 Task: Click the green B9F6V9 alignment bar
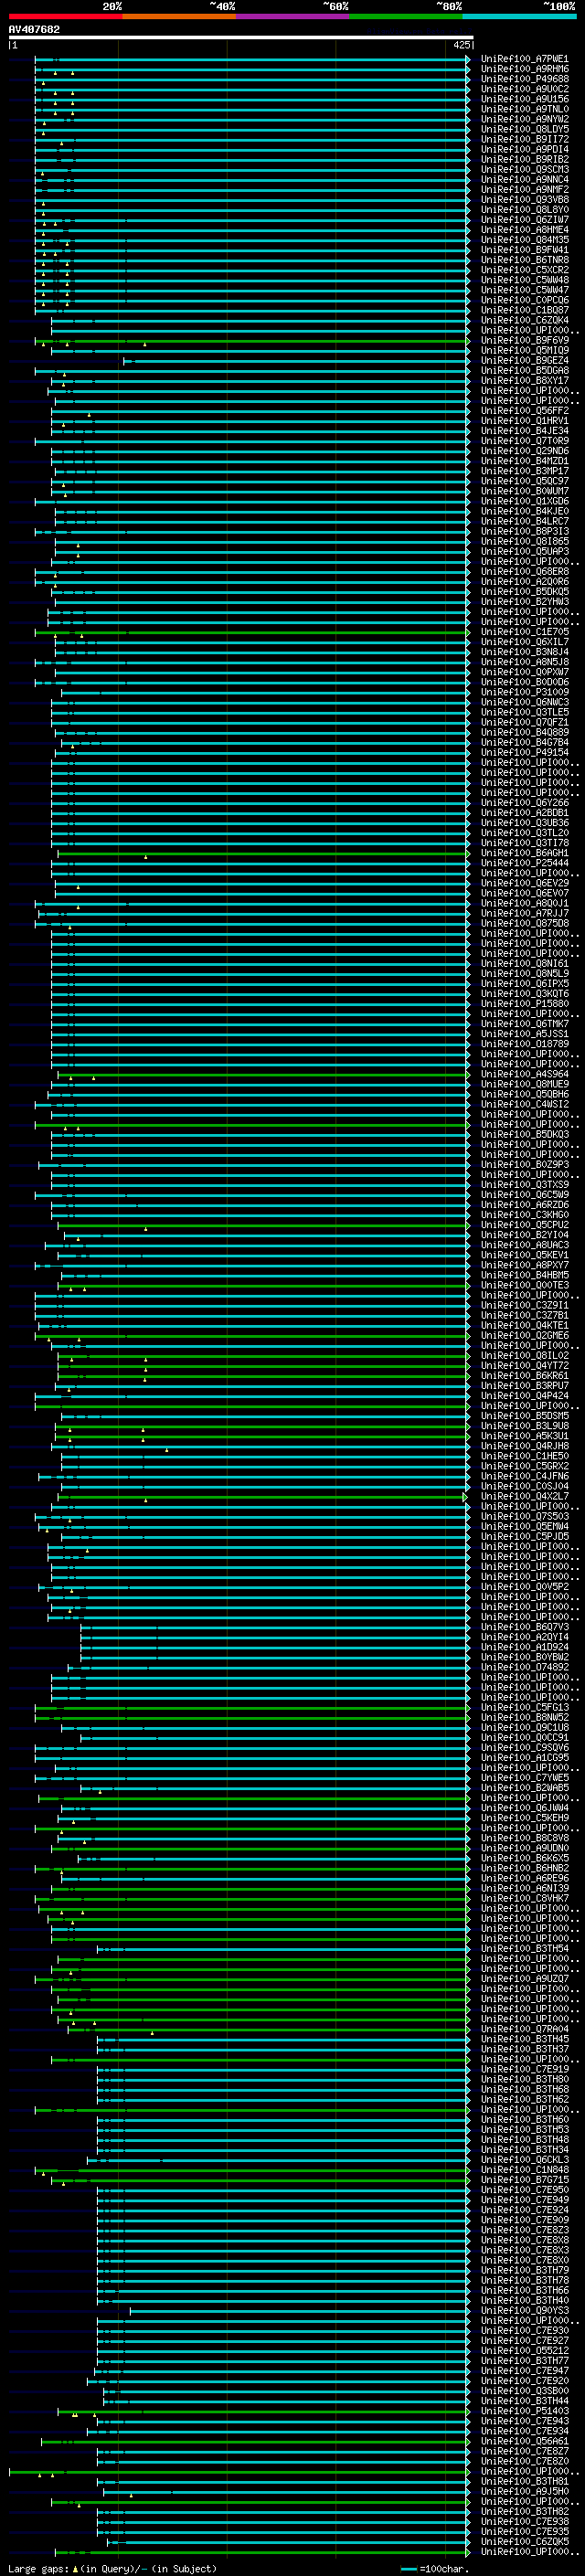coord(300,341)
